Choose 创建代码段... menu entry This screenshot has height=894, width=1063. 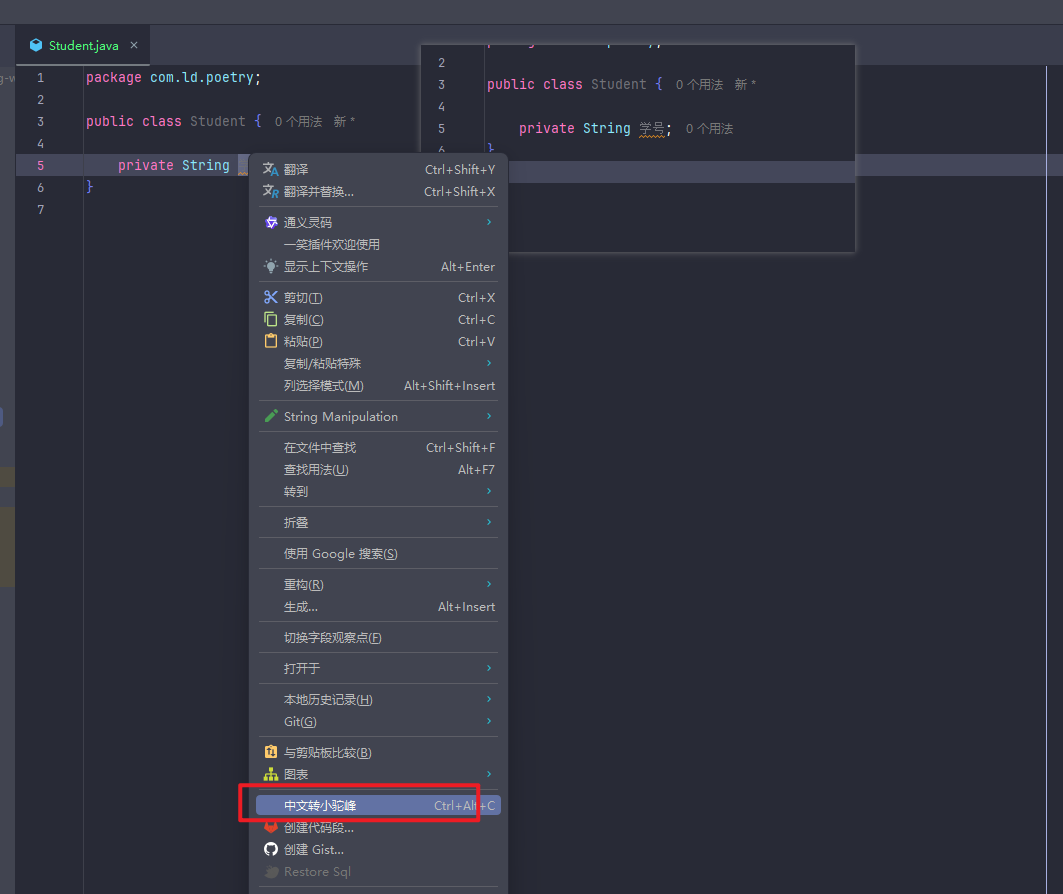tap(378, 828)
